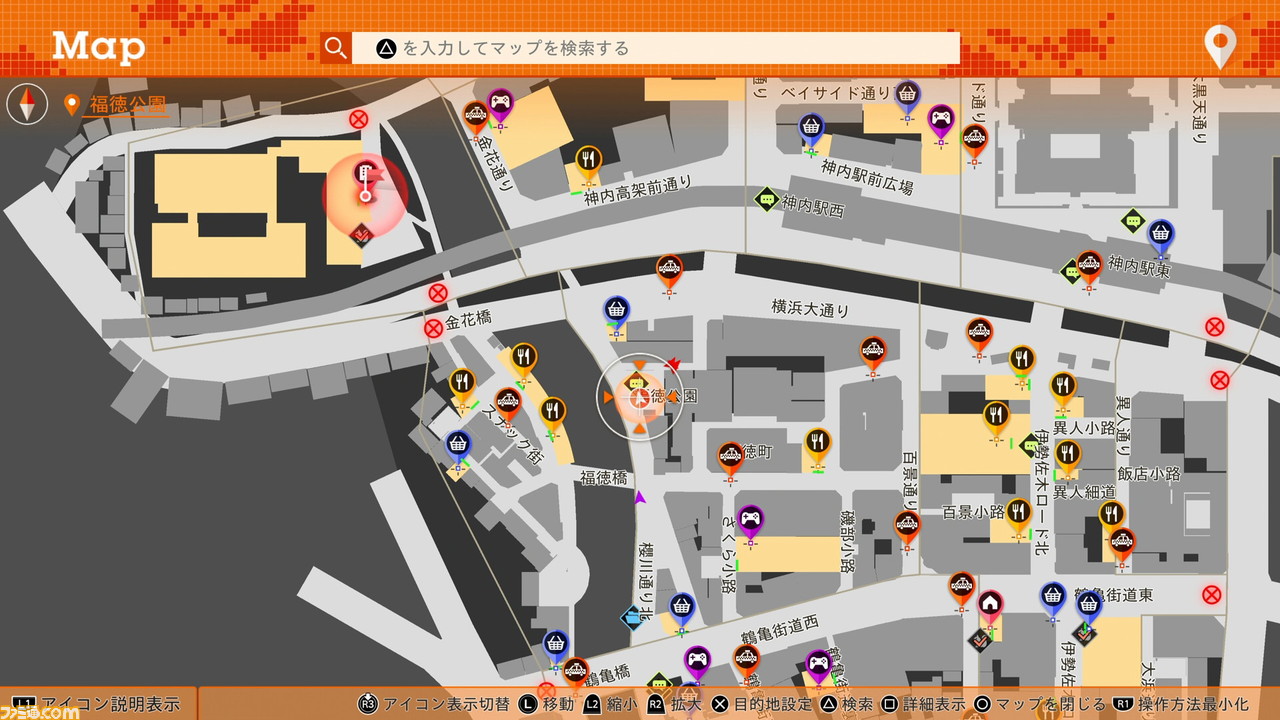Select the purple arrow marker below 福徳橋
Screen dimensions: 1280x720
[640, 497]
